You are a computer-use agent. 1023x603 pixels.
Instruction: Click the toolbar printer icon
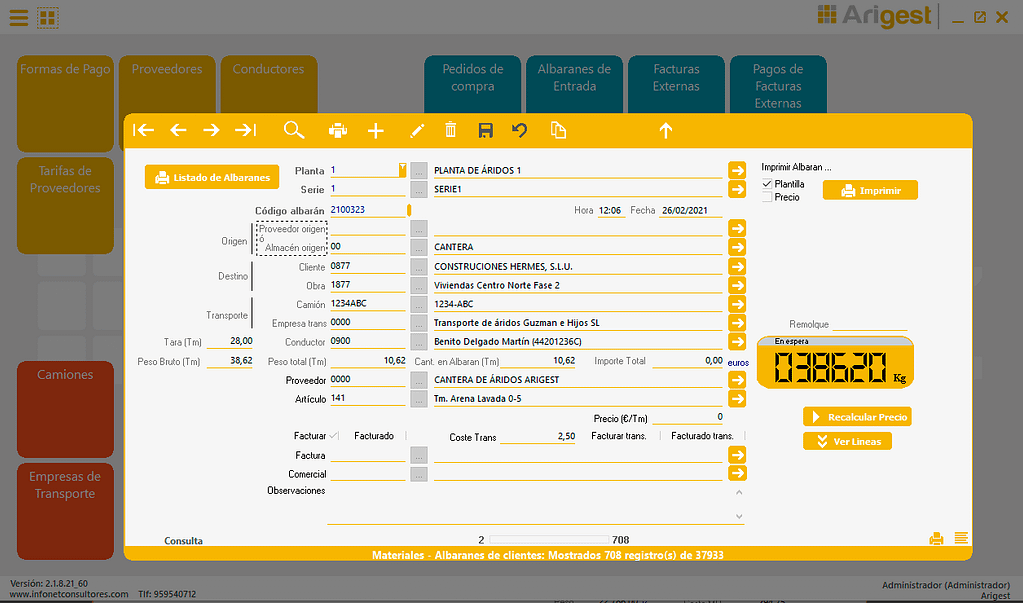pos(337,131)
